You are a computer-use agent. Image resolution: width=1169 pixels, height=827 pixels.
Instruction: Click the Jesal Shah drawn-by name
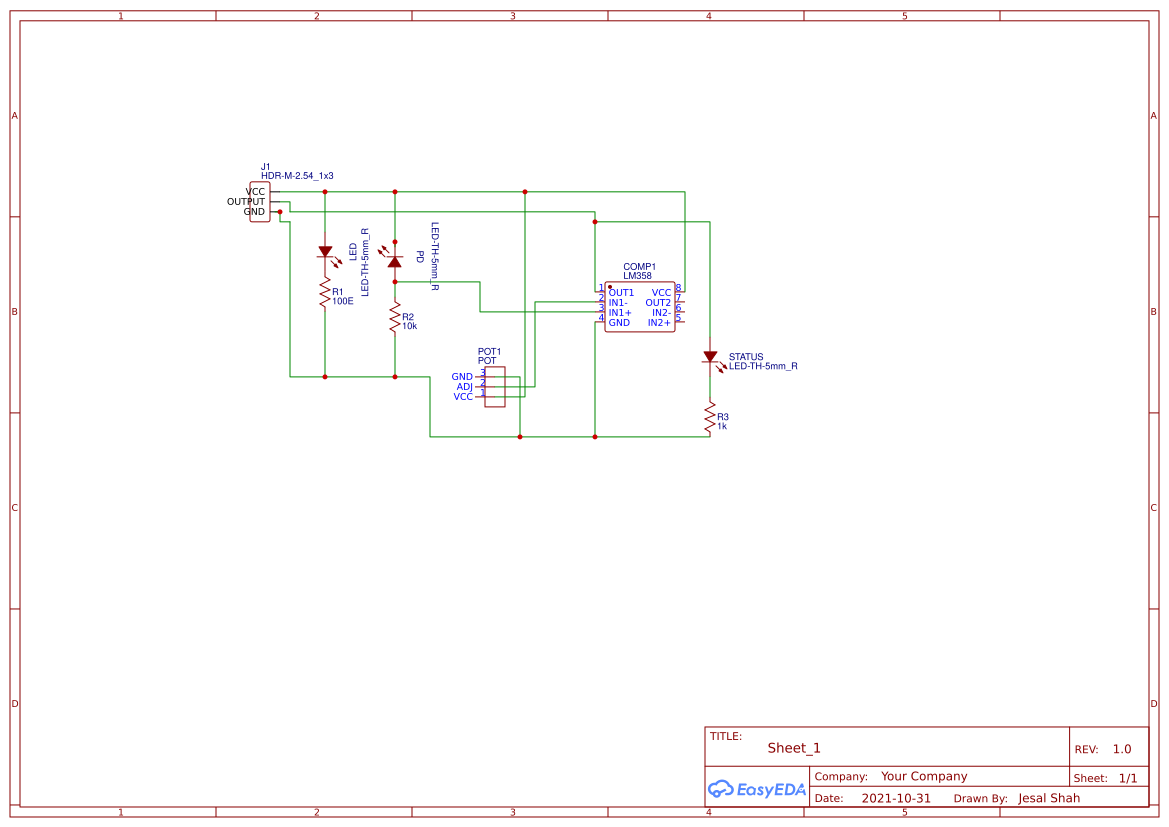tap(1047, 798)
